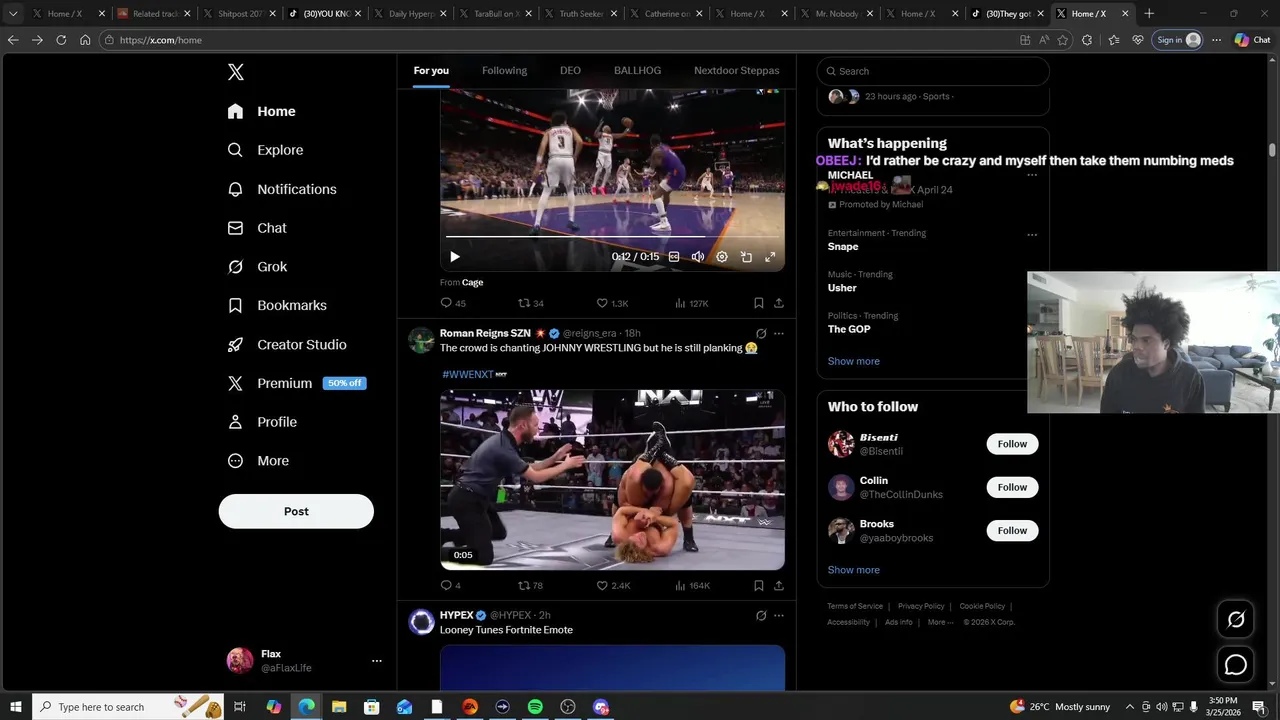Share the basketball video post
Screen dimensions: 1280x720
pyautogui.click(x=779, y=303)
